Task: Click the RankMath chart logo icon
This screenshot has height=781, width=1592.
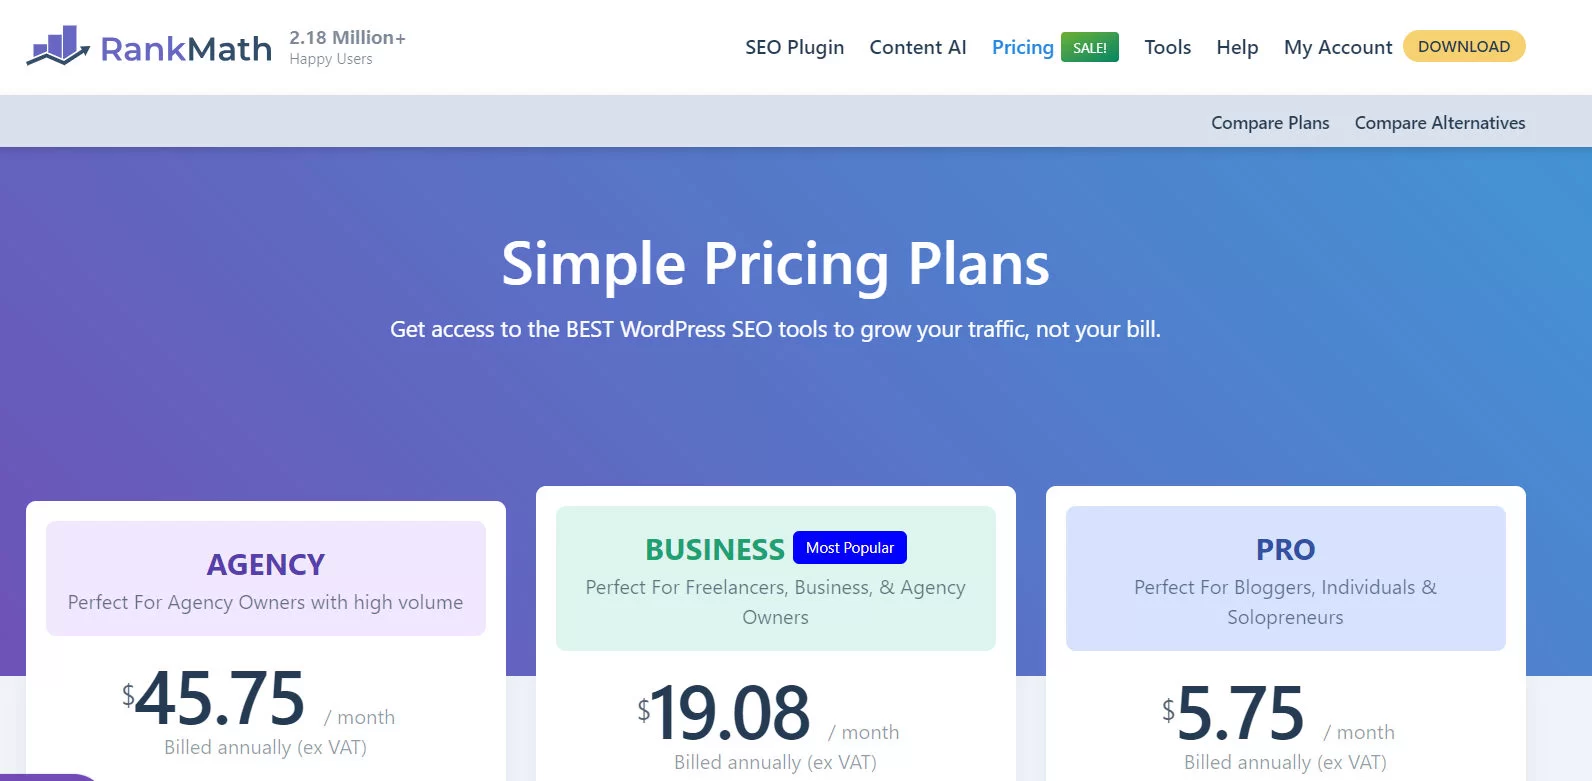Action: [x=58, y=46]
